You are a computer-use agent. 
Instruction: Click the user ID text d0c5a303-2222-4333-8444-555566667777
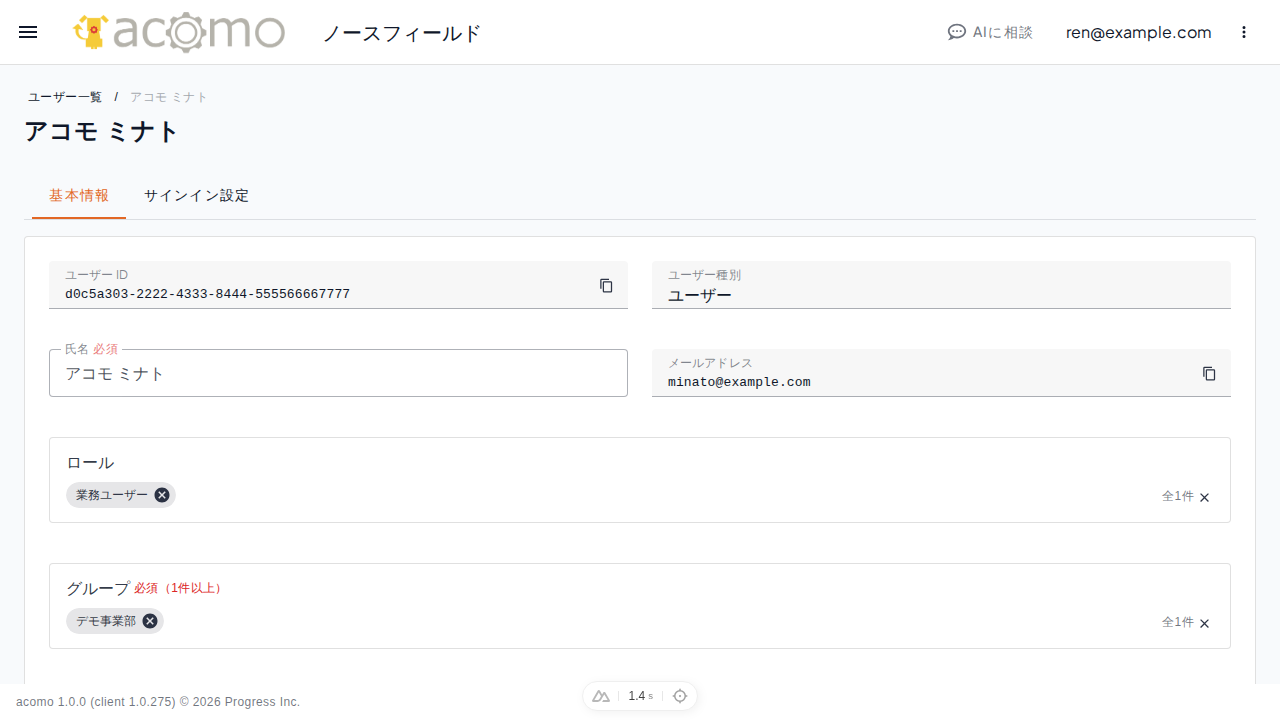coord(208,294)
